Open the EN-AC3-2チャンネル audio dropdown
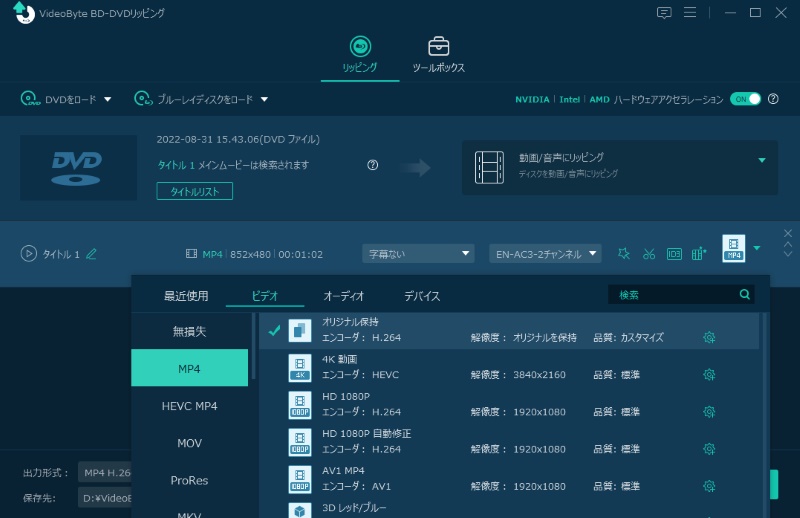Viewport: 800px width, 518px height. coord(545,254)
